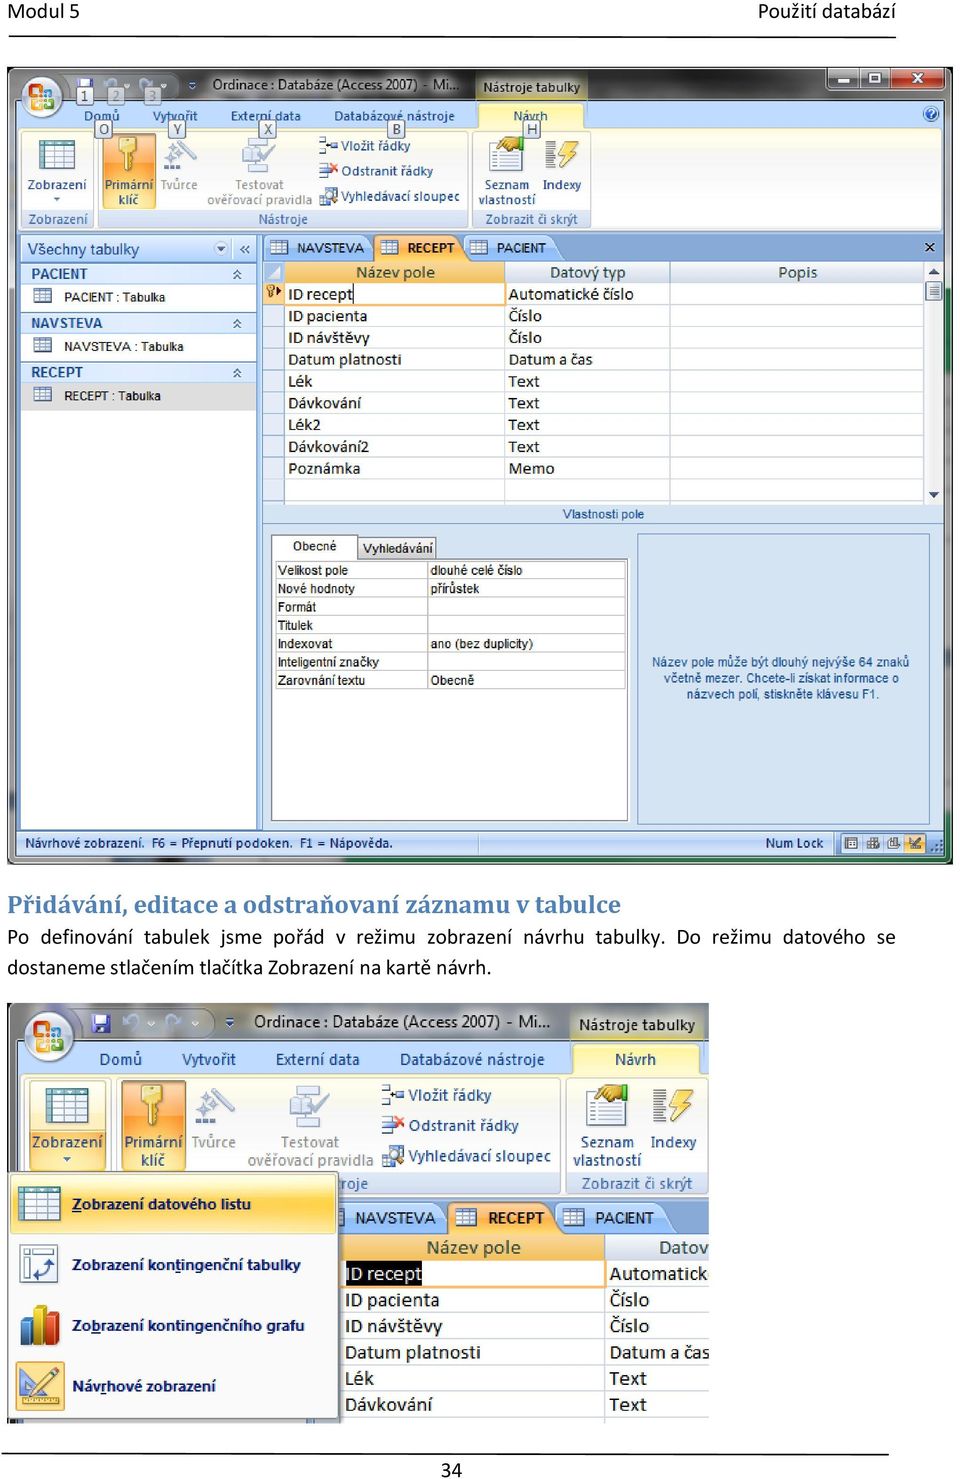Click the Redo arrow in the lower screenshot
The height and width of the screenshot is (1479, 960).
[x=174, y=1022]
